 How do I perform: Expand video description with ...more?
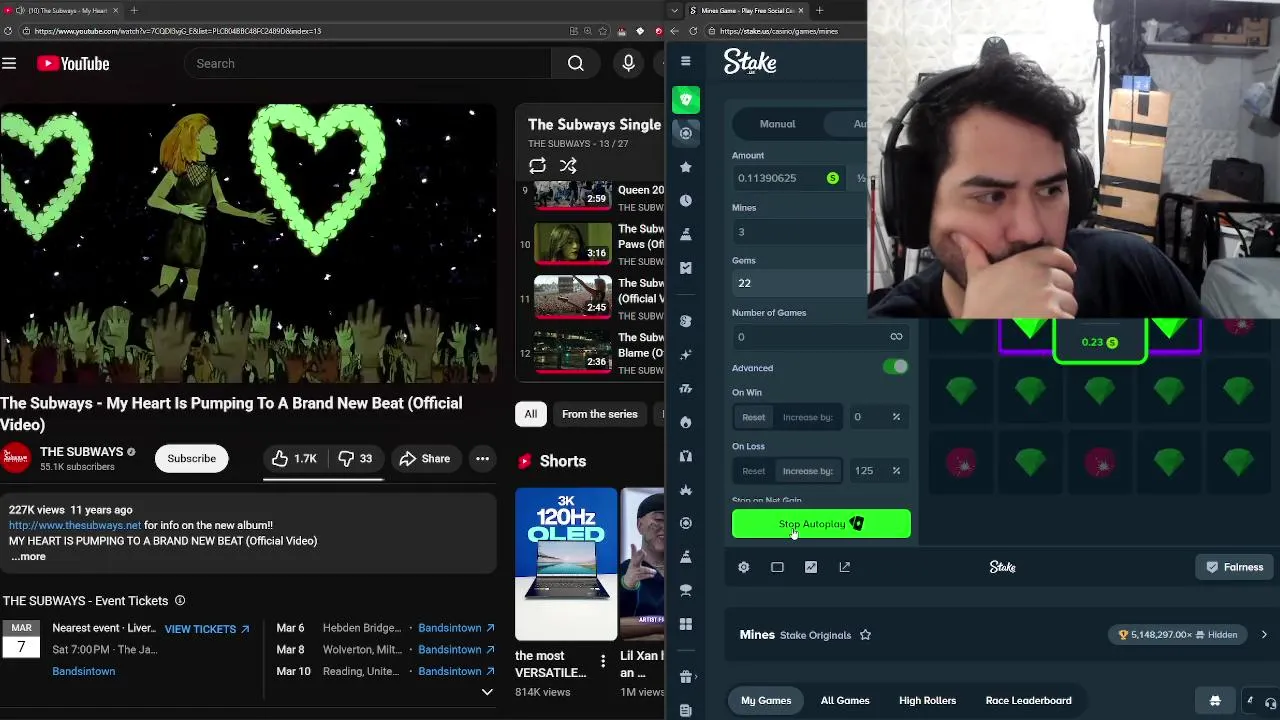coord(28,557)
